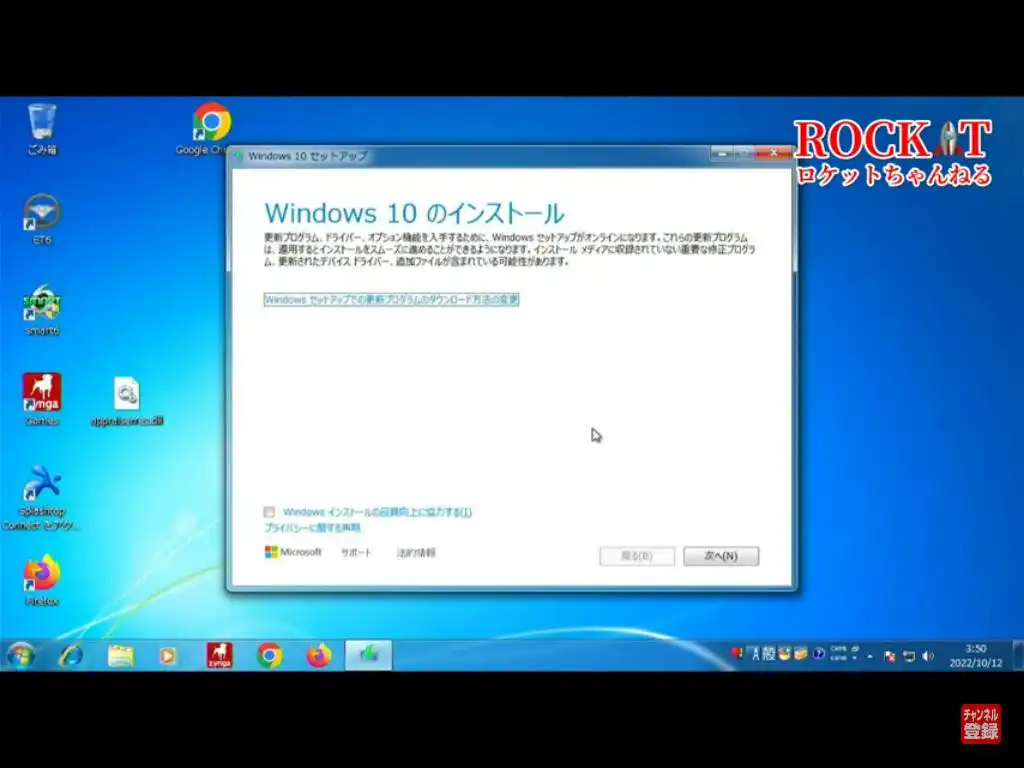
Task: Show hidden tray icons arrow
Action: point(870,656)
